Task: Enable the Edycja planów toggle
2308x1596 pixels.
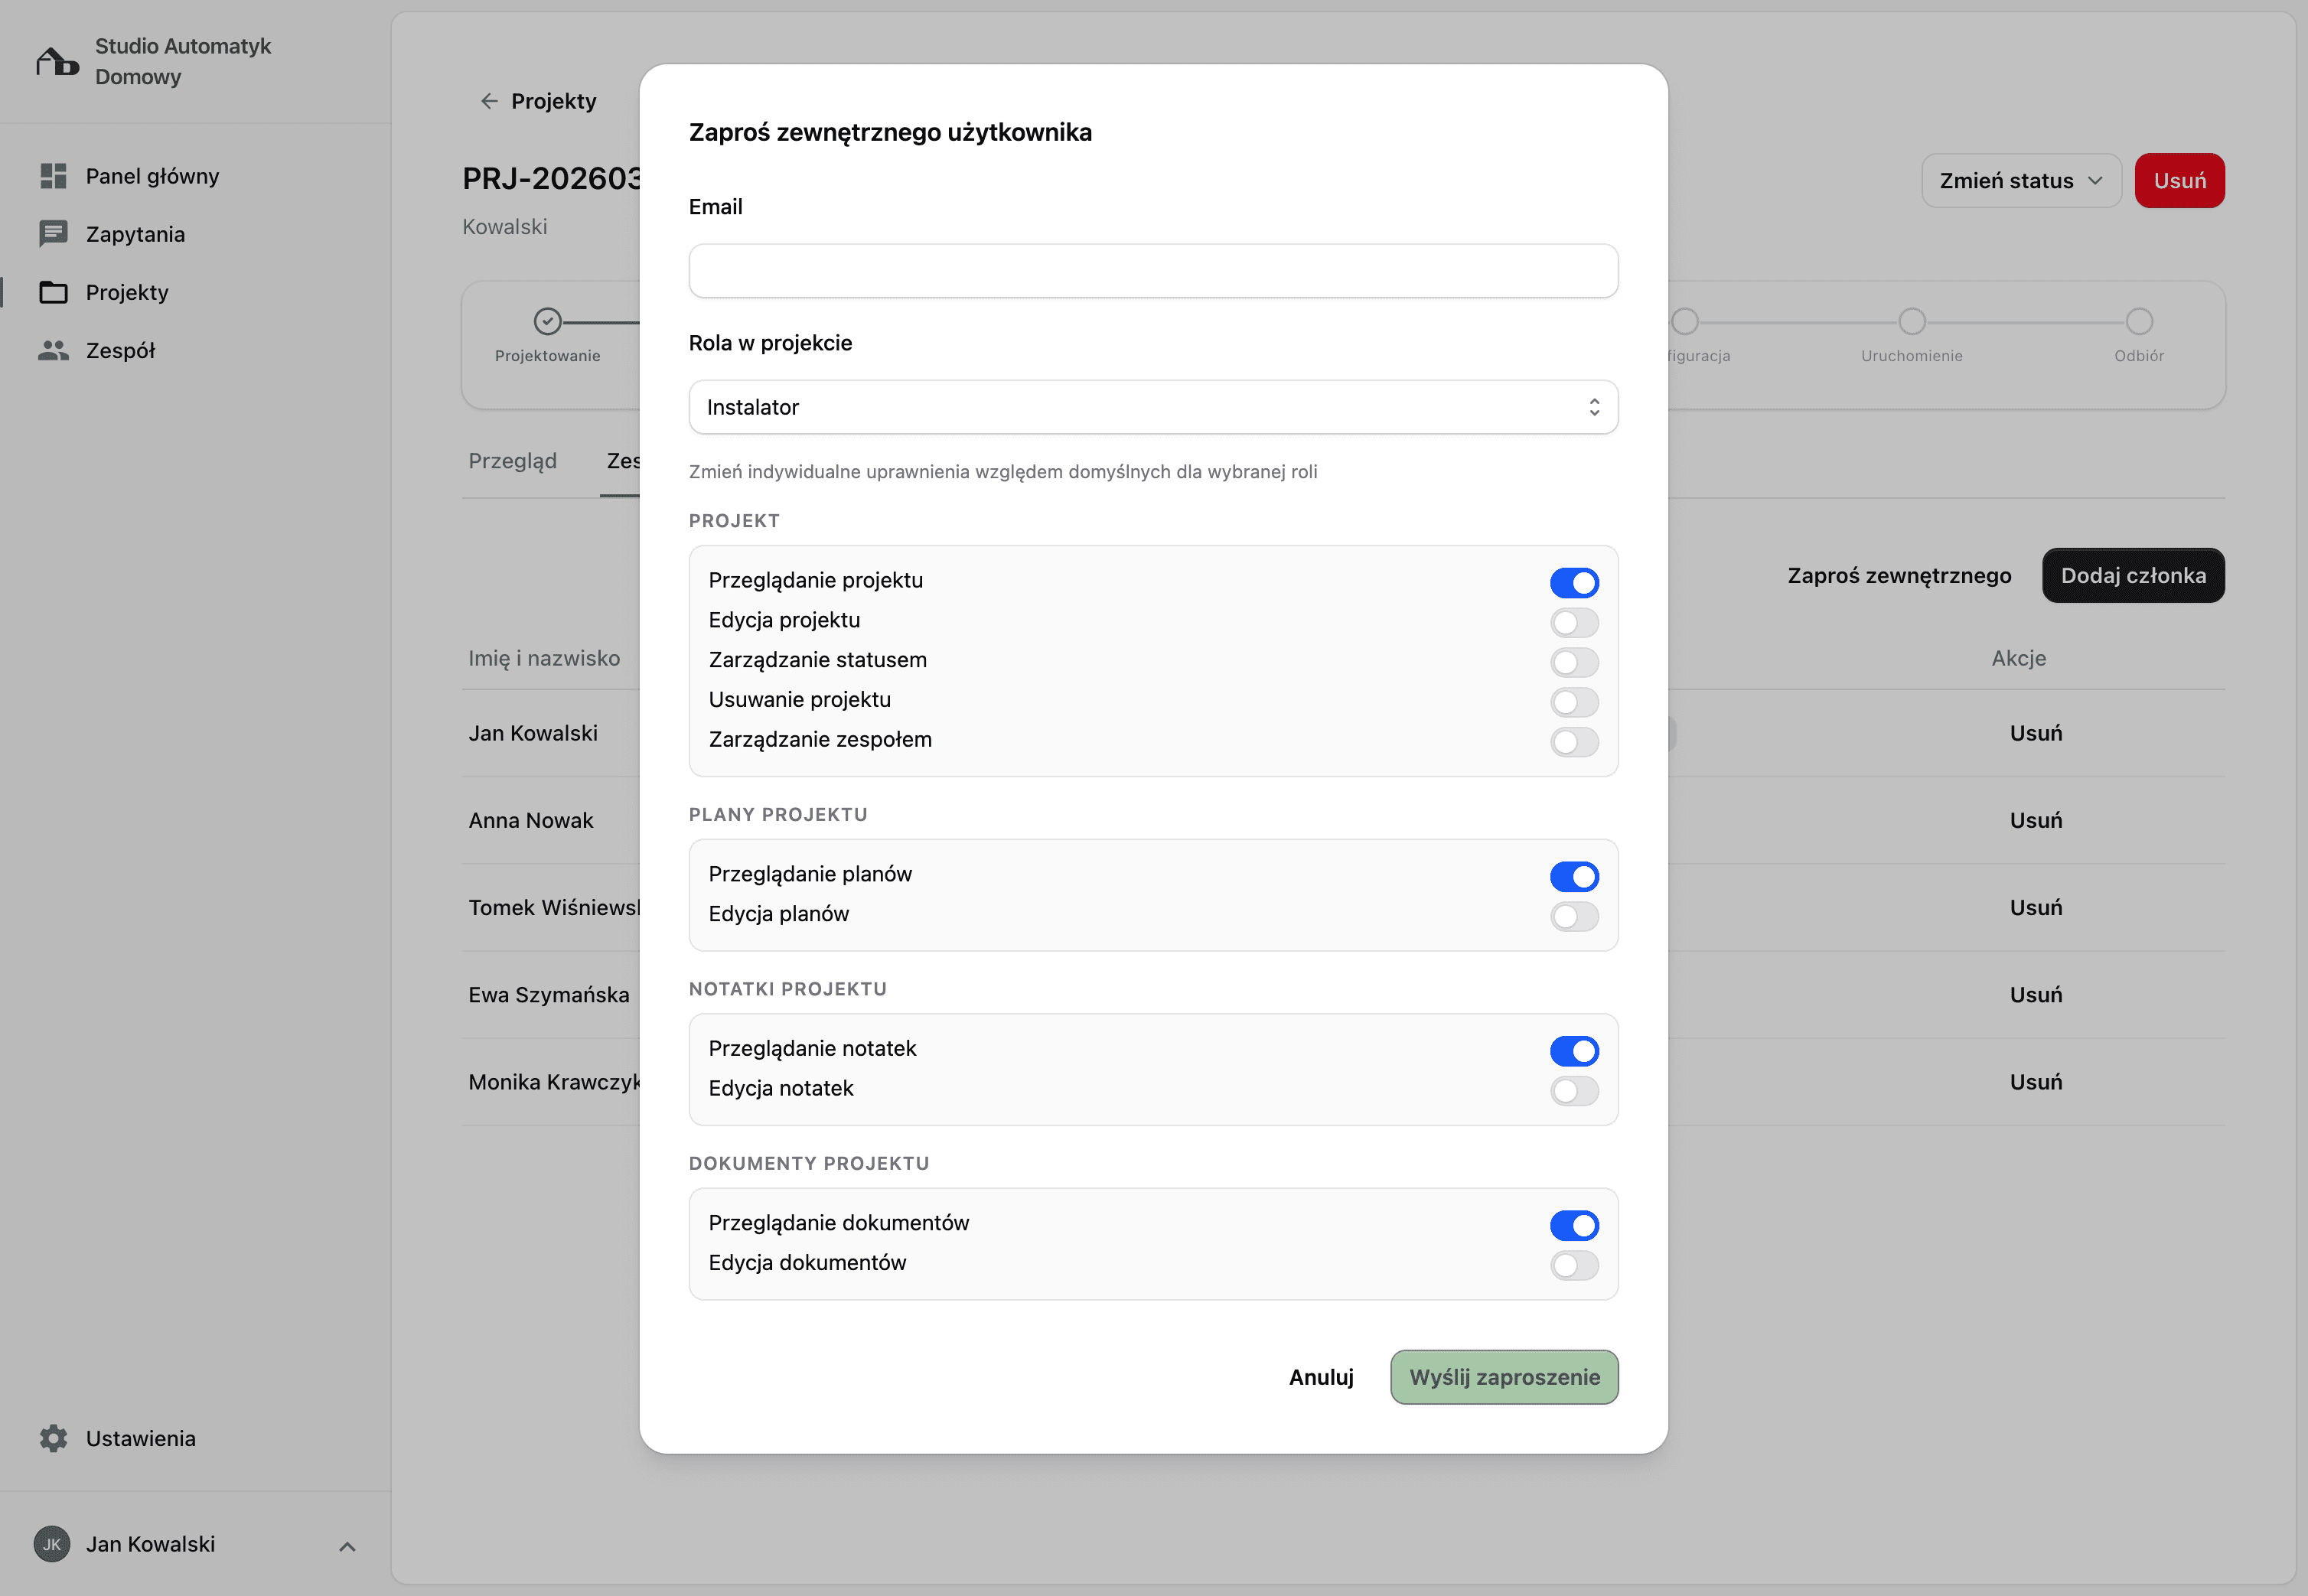Action: (1573, 916)
